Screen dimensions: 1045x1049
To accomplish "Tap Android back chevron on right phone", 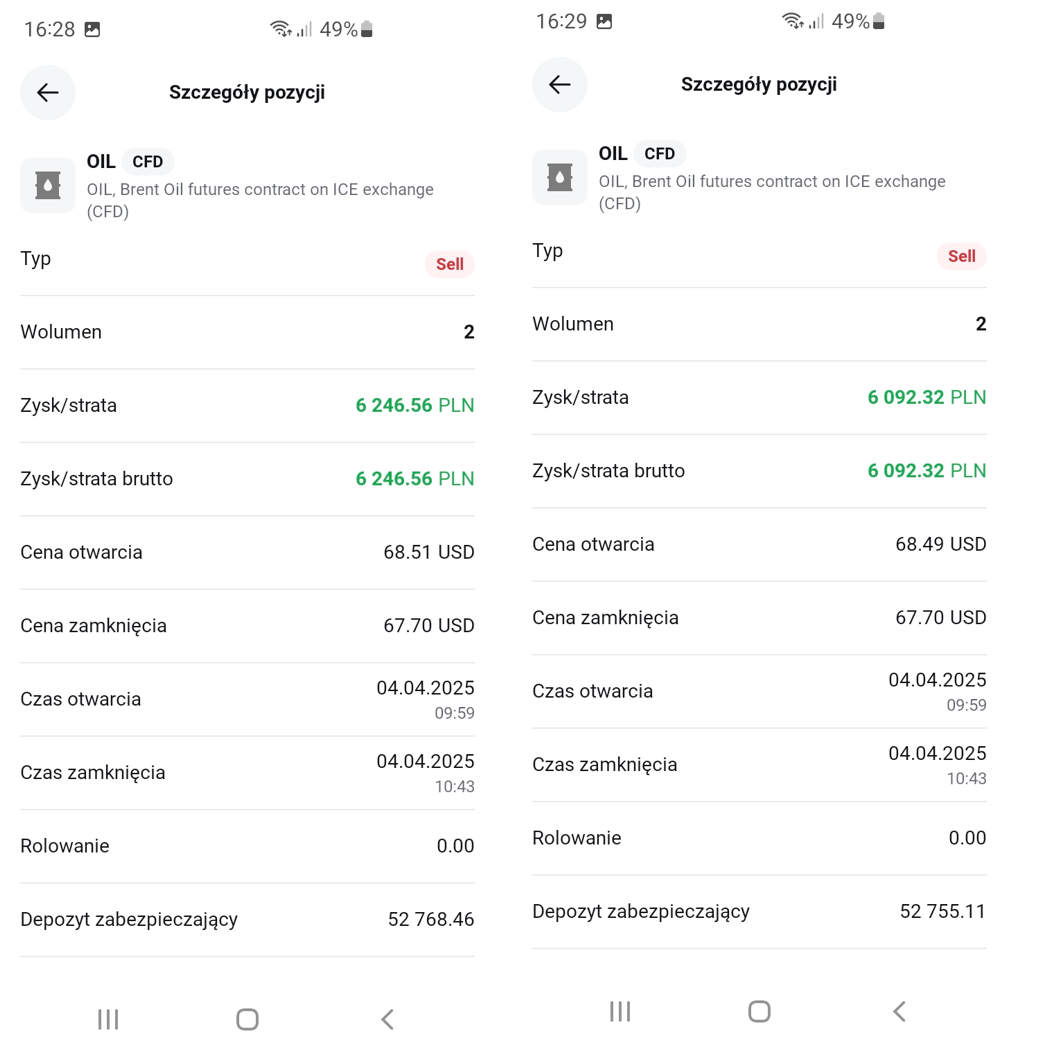I will [899, 1012].
